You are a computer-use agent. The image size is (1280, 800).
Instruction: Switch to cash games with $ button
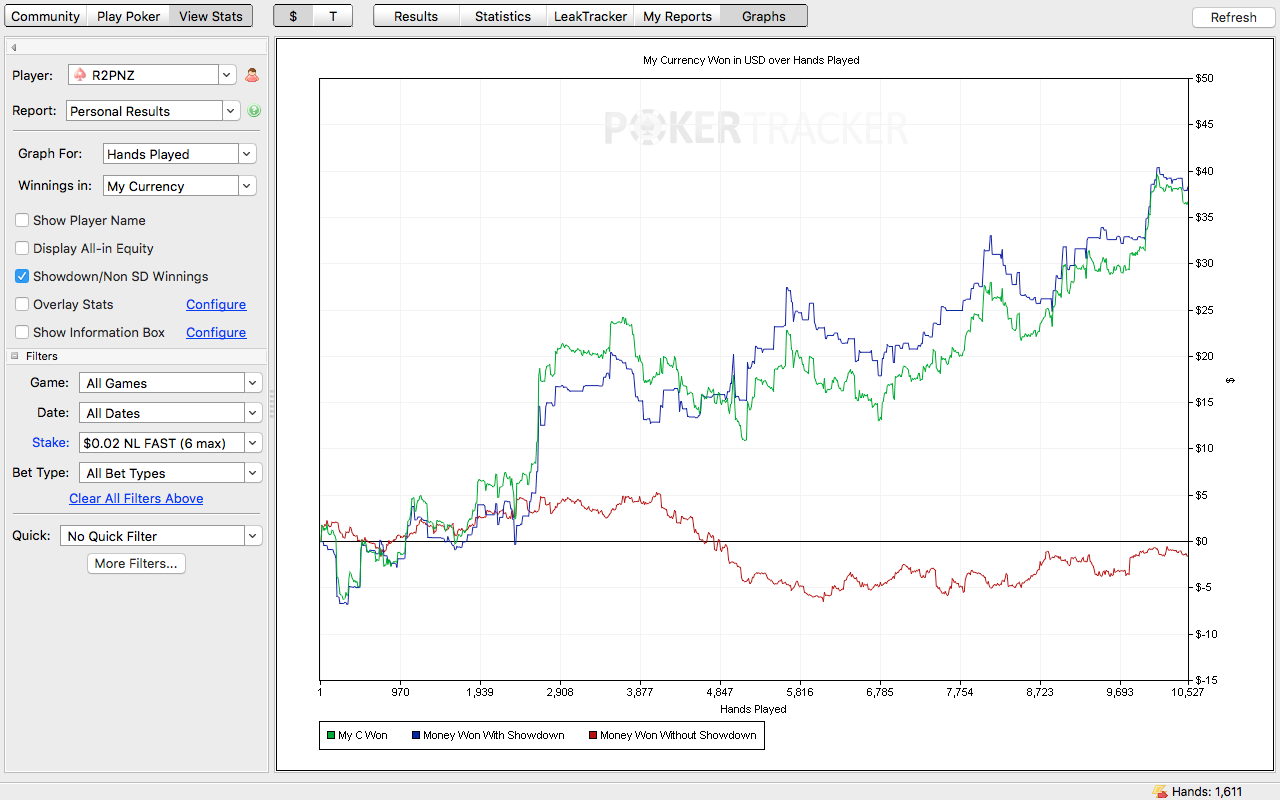pyautogui.click(x=293, y=16)
